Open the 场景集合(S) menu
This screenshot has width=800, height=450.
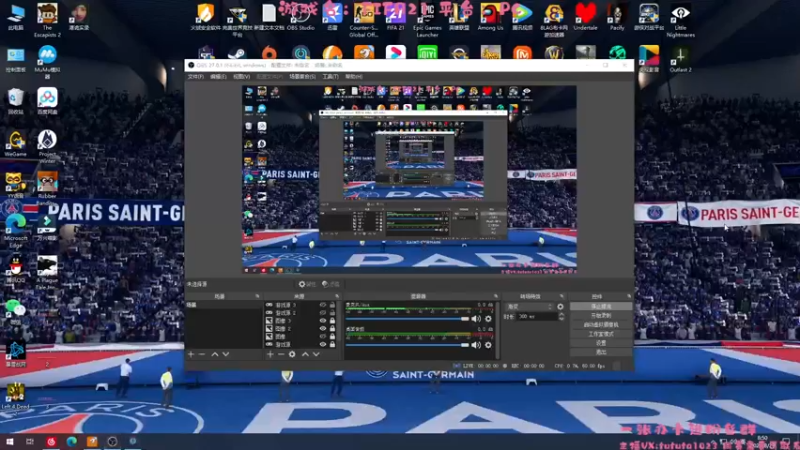click(x=302, y=77)
